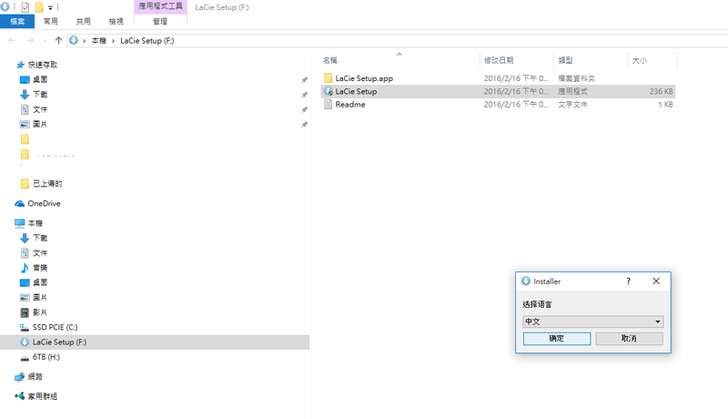Click the 236 KB size cell

[x=661, y=92]
